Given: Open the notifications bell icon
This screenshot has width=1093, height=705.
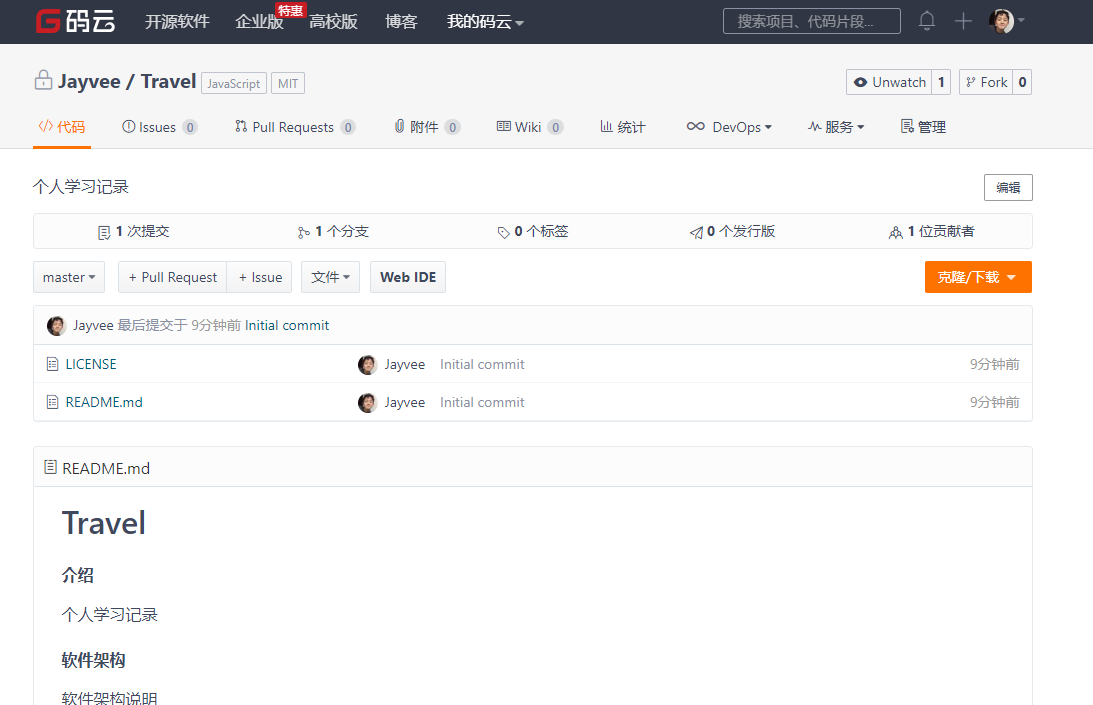Looking at the screenshot, I should tap(926, 21).
